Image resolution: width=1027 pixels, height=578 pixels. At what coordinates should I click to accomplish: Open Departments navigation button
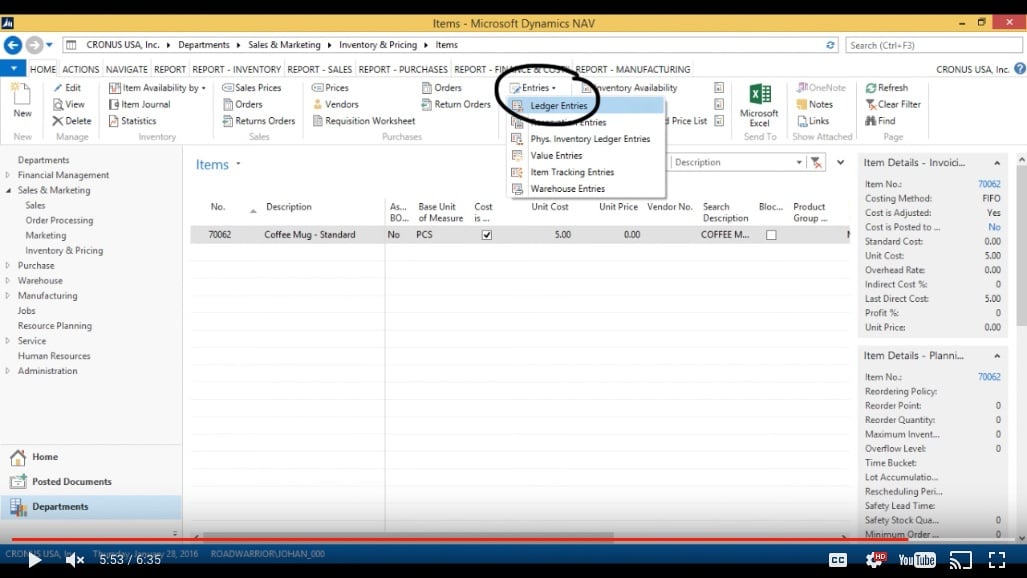[91, 507]
